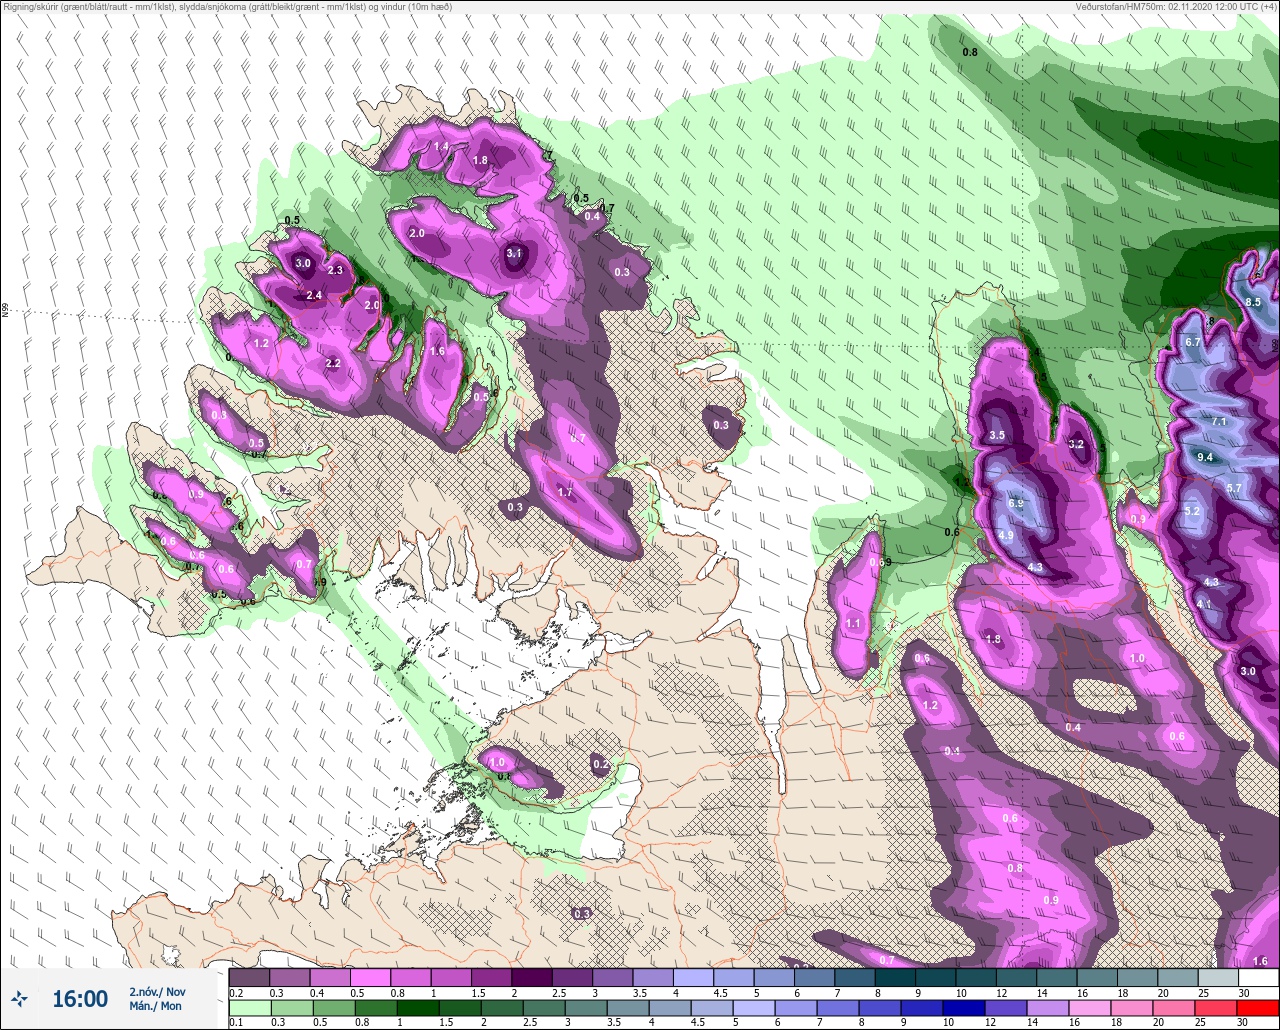Image resolution: width=1280 pixels, height=1030 pixels.
Task: Pick the white snow legend swatch labeled 30
Action: pyautogui.click(x=1258, y=977)
